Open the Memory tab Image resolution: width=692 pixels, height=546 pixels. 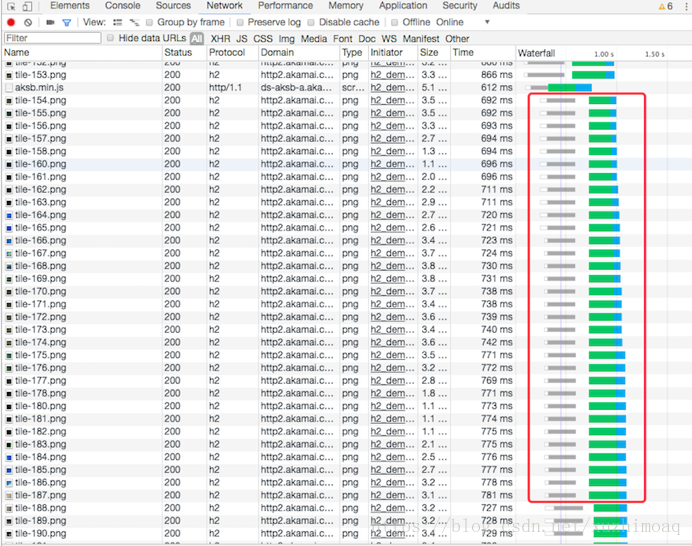coord(346,6)
